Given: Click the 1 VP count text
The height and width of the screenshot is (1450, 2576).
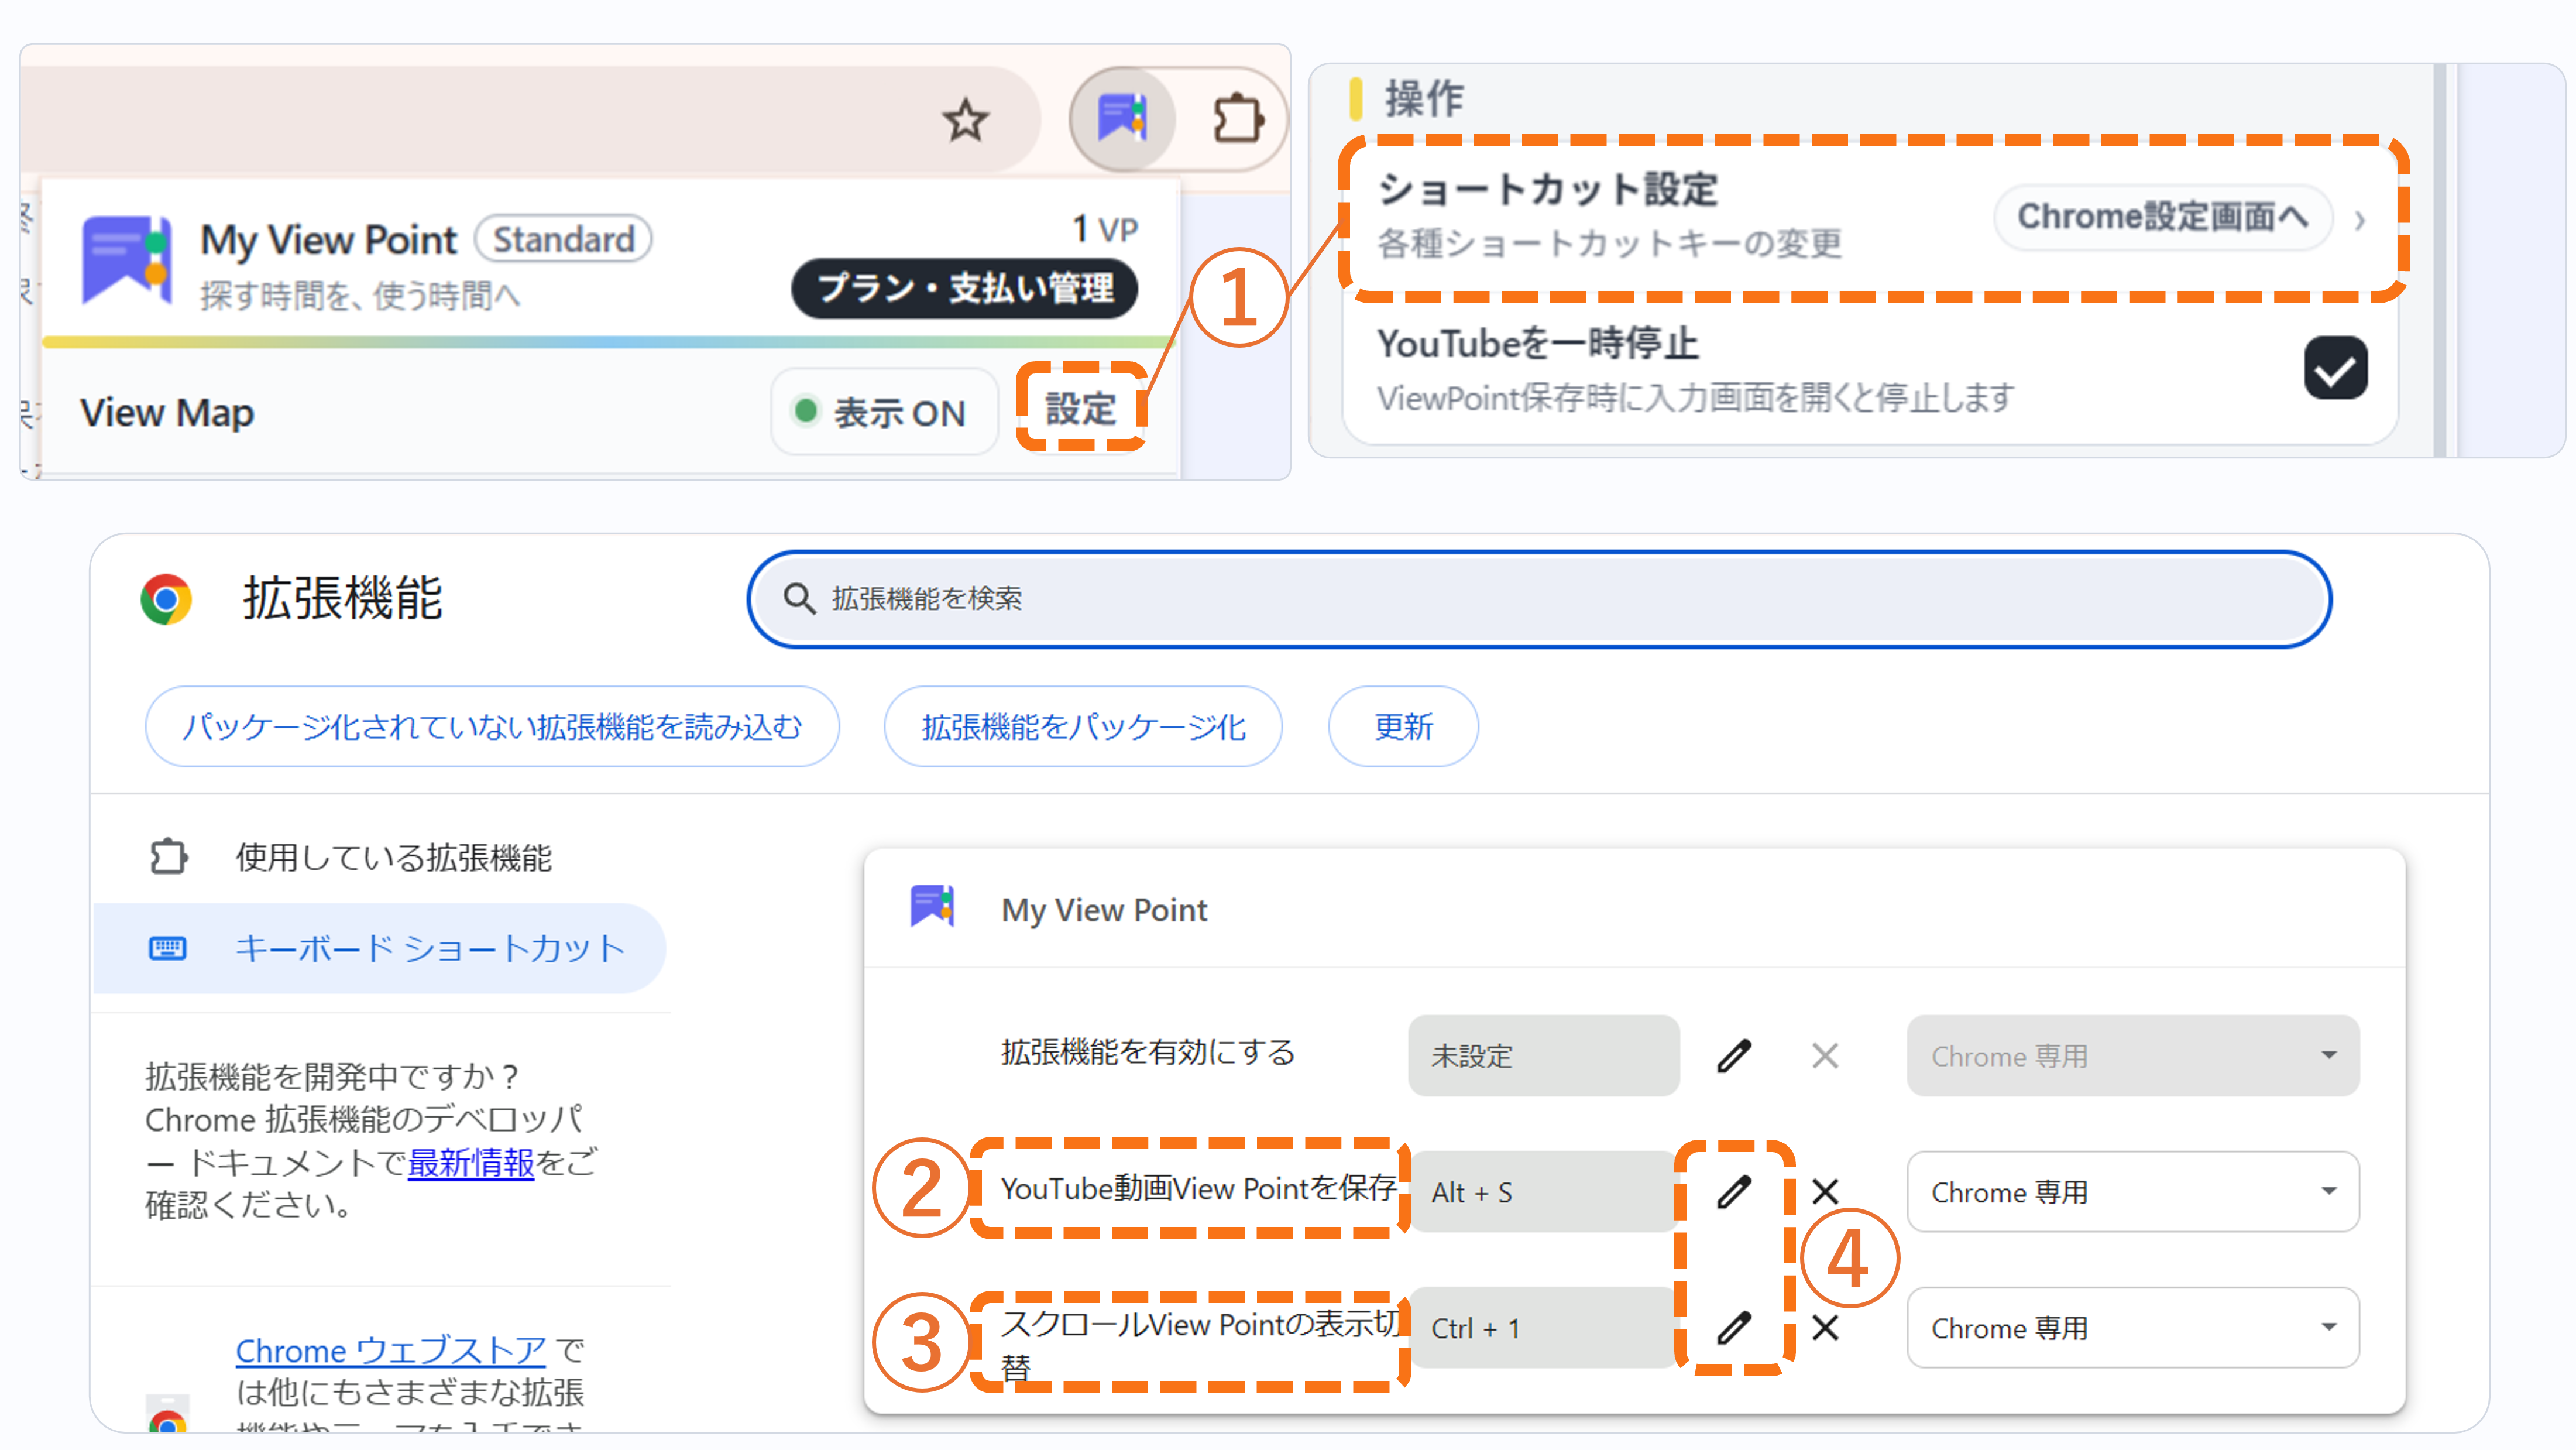Looking at the screenshot, I should (1105, 229).
